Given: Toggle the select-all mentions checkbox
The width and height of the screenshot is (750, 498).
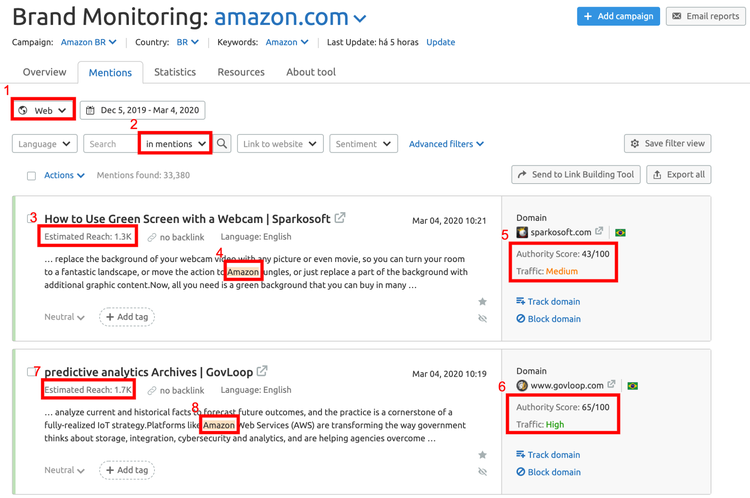Looking at the screenshot, I should click(x=32, y=176).
